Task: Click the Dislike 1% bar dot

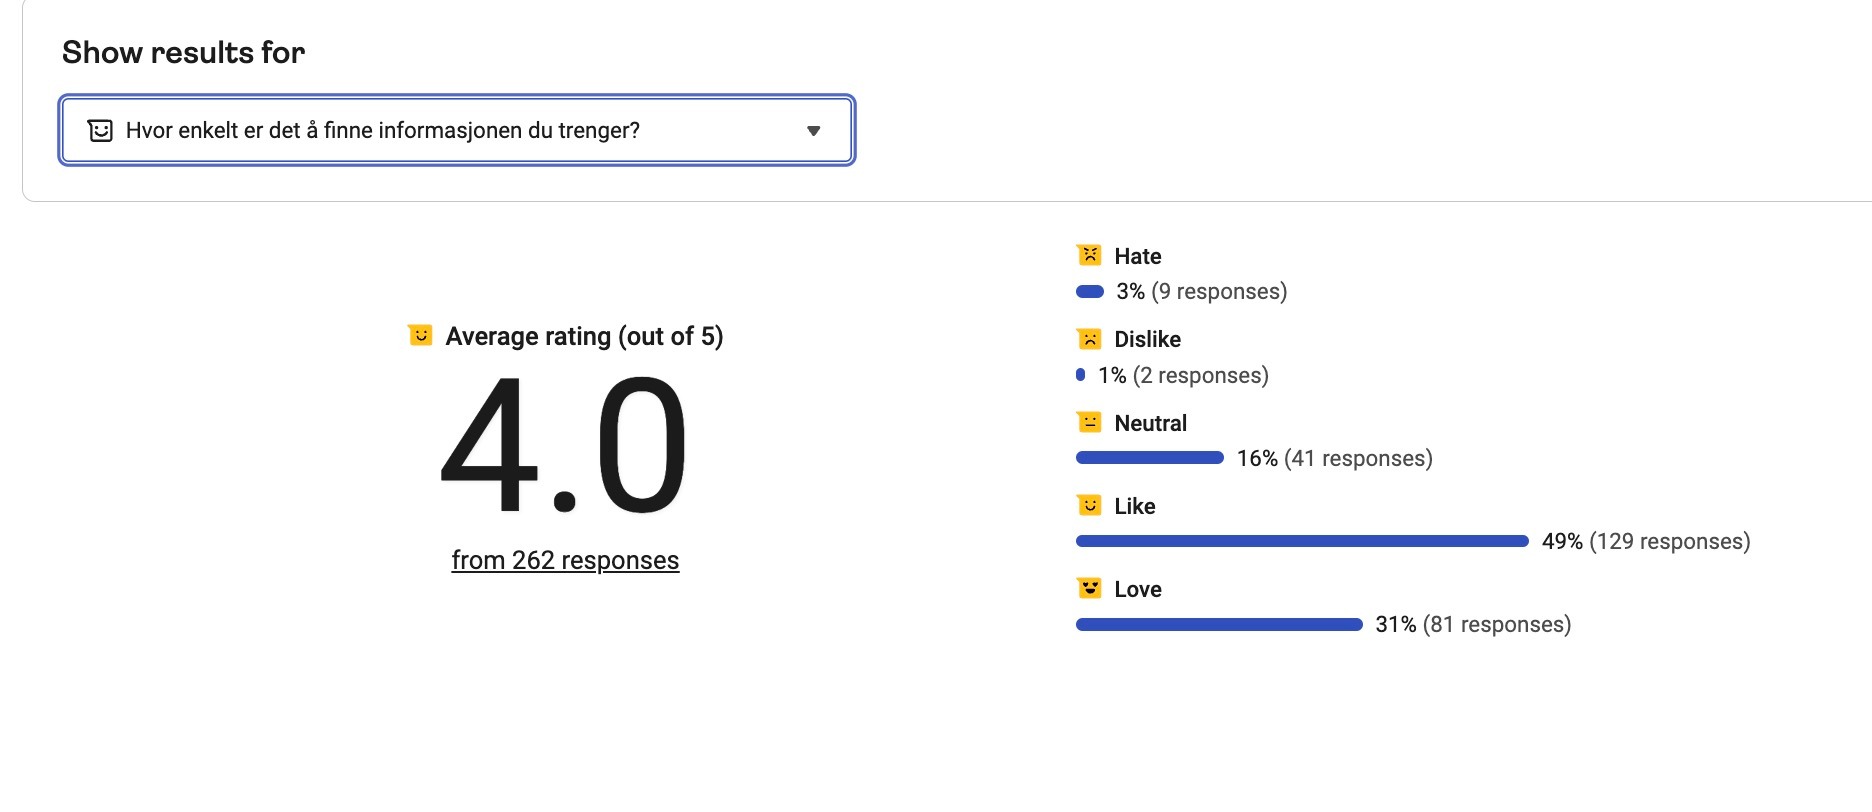Action: pyautogui.click(x=1080, y=375)
